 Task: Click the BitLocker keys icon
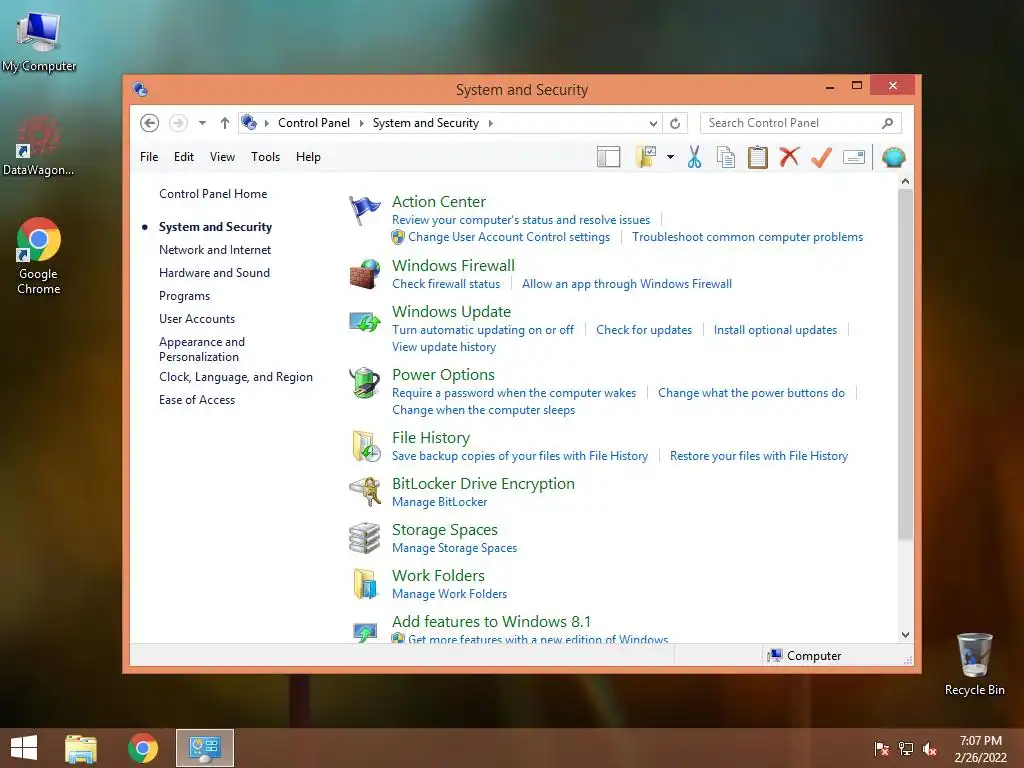coord(365,492)
